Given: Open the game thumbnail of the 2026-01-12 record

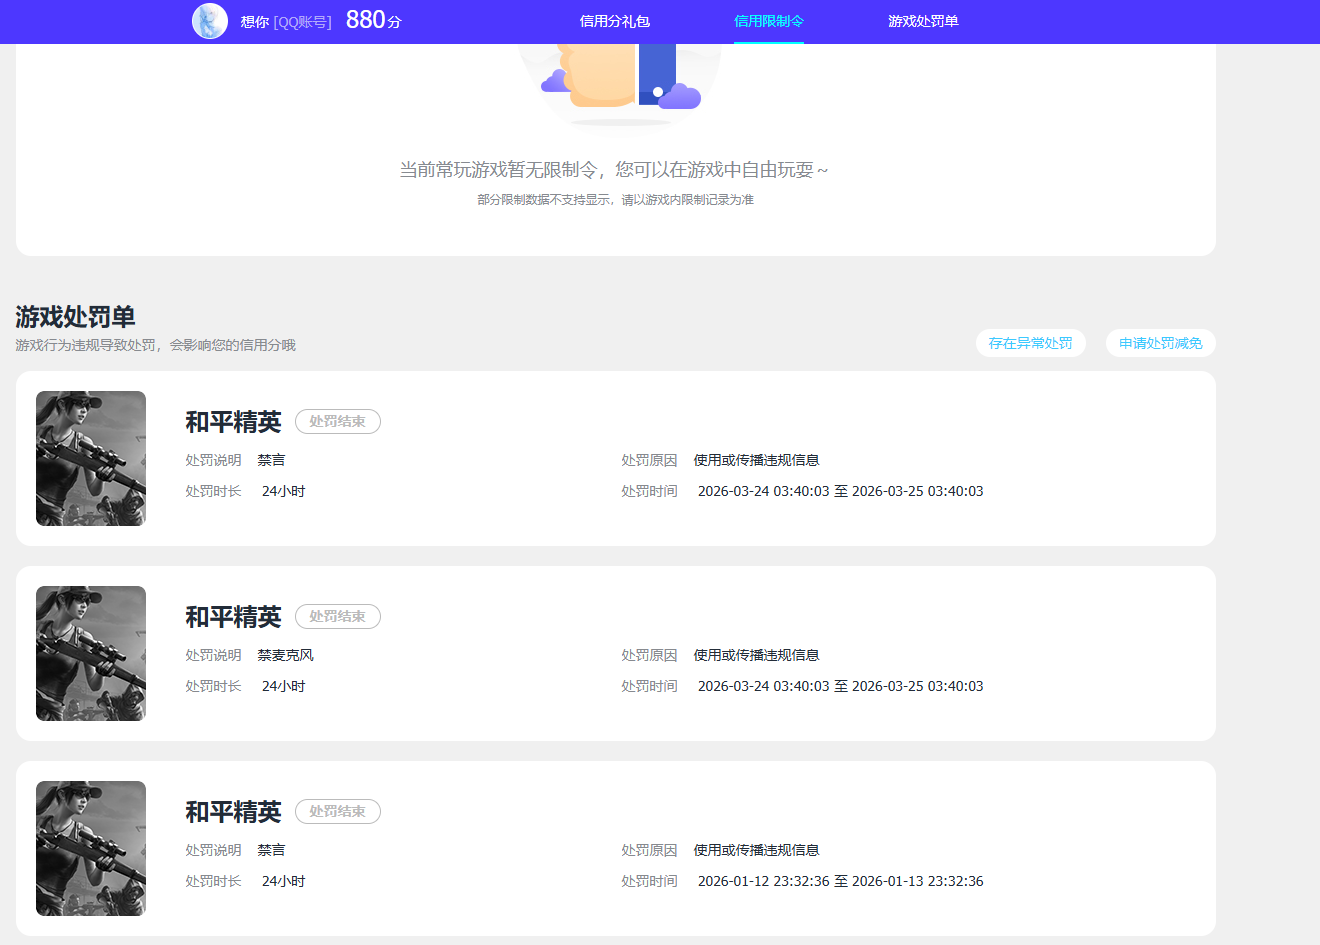Looking at the screenshot, I should 91,848.
